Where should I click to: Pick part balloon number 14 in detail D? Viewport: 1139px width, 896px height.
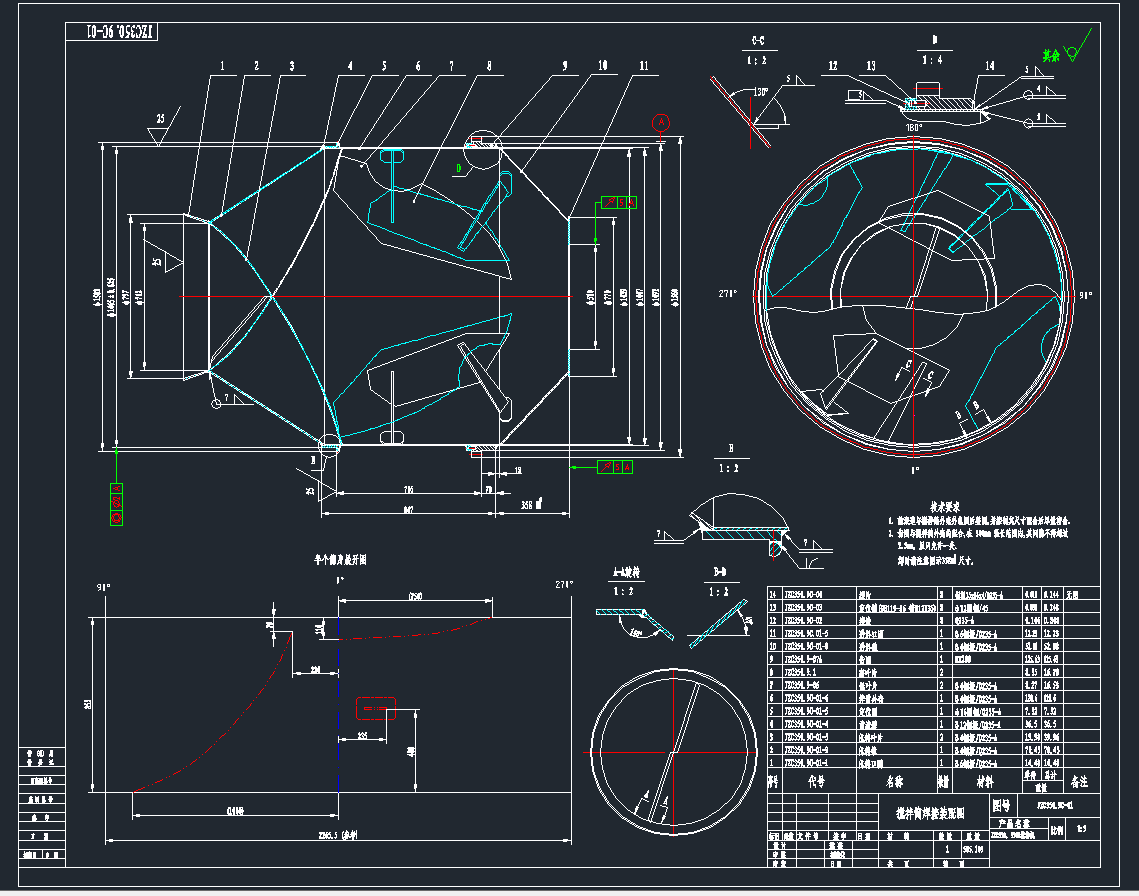[990, 66]
